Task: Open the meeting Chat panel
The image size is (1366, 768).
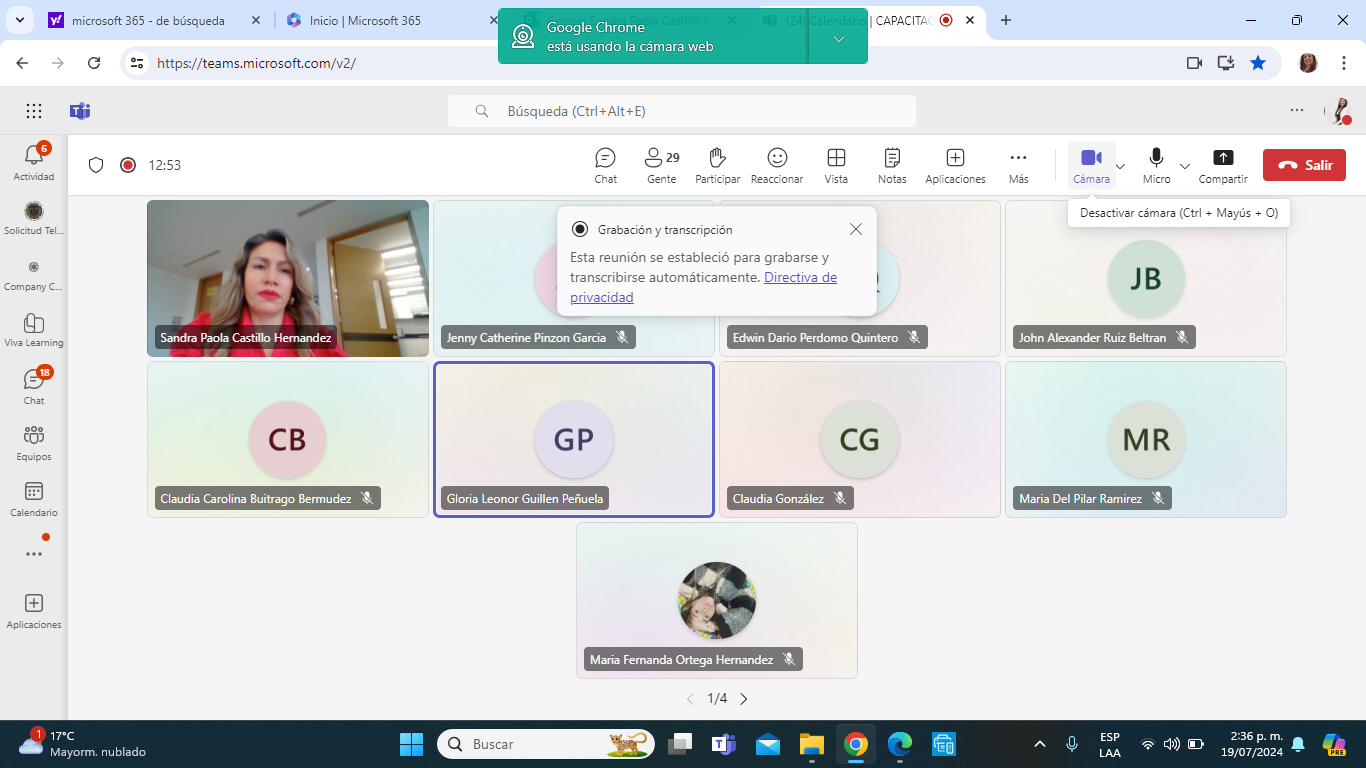Action: point(605,165)
